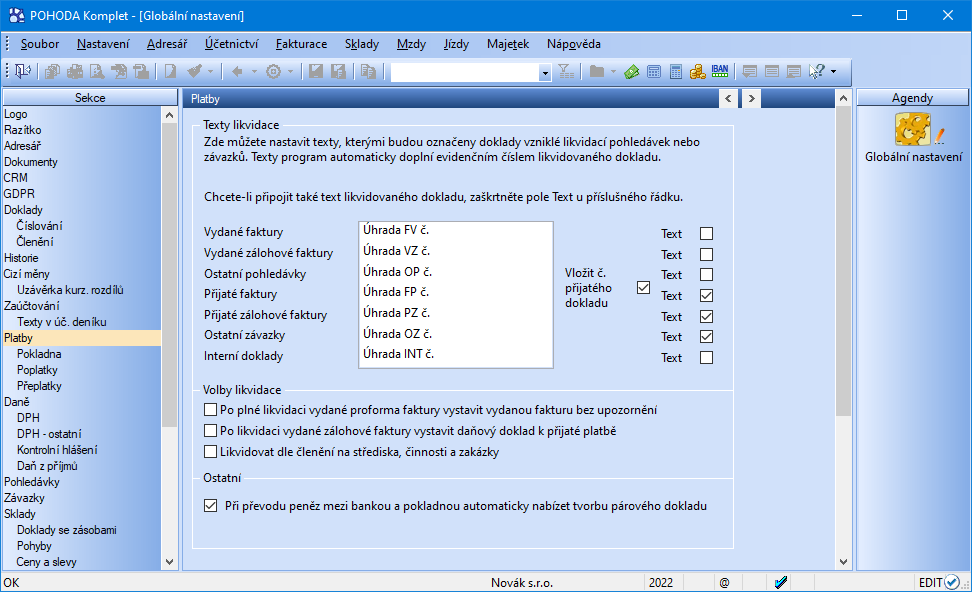This screenshot has height=592, width=972.
Task: Click the grayed printer icon
Action: [75, 72]
